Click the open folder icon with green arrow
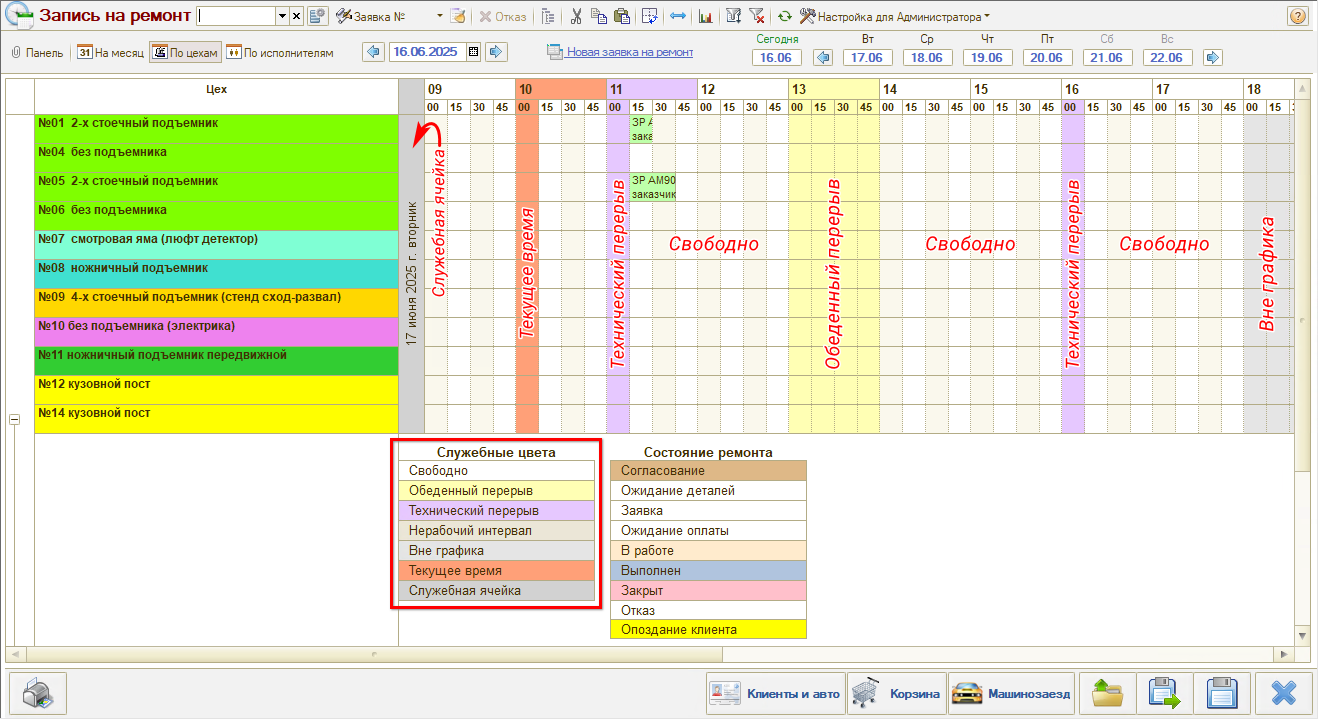 point(1108,693)
